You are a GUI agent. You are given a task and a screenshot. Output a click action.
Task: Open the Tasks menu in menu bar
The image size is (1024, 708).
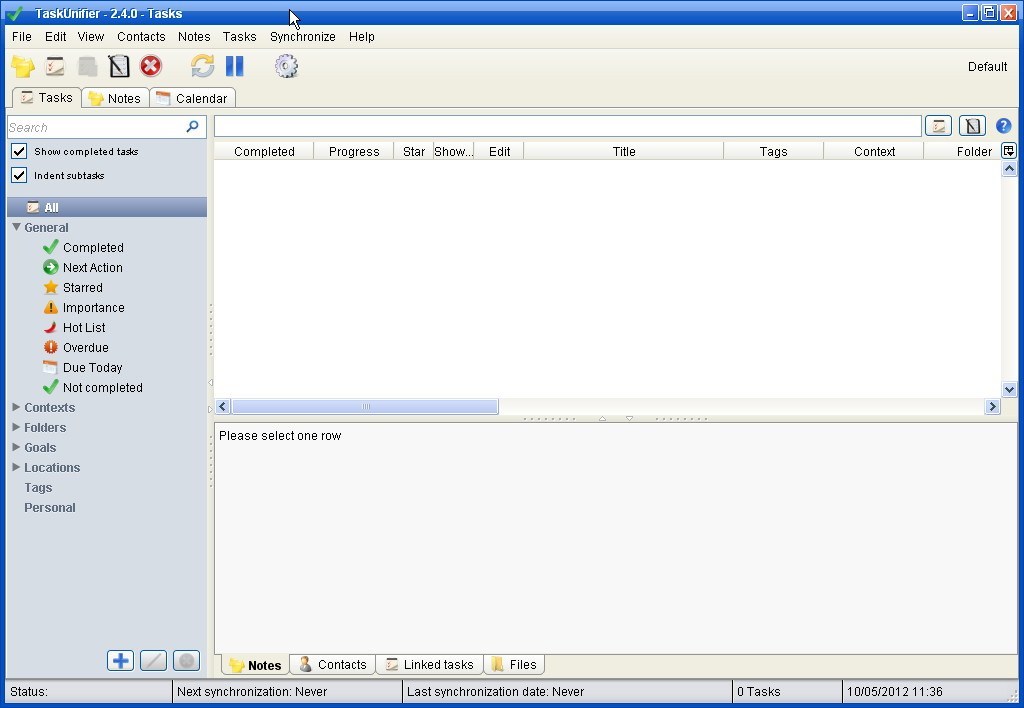coord(239,37)
